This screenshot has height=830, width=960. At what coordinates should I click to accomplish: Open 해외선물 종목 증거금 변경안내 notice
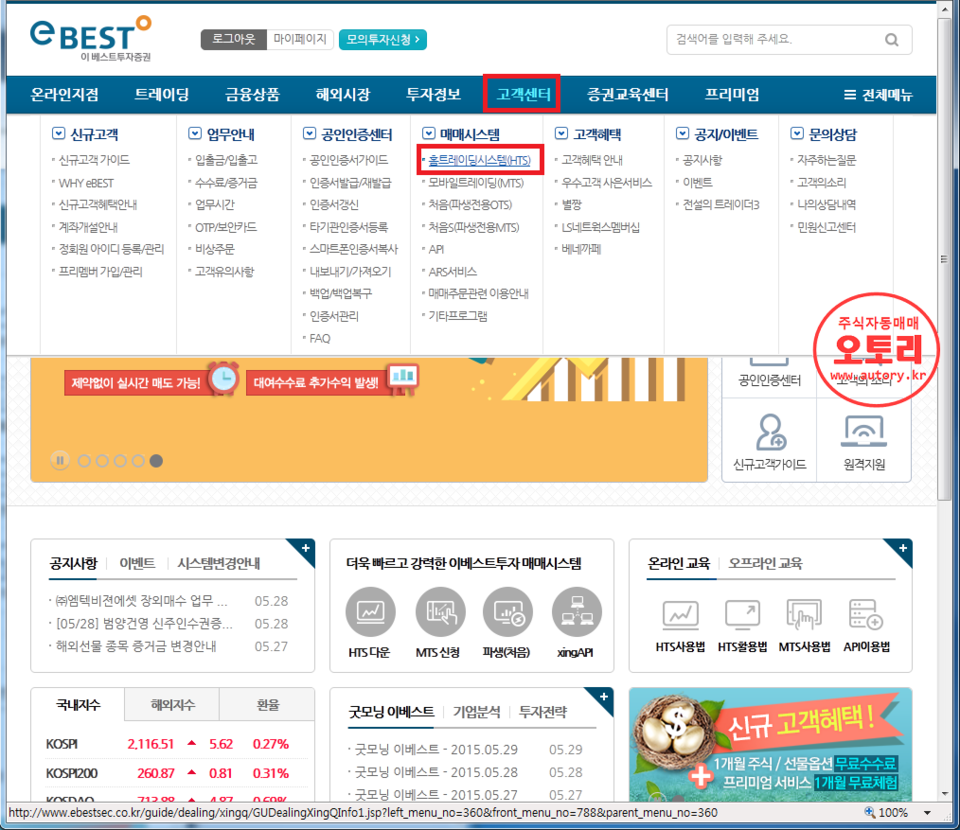pyautogui.click(x=135, y=646)
